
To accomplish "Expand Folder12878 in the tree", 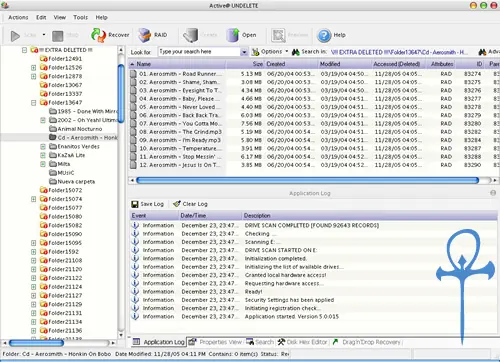I will pyautogui.click(x=33, y=76).
